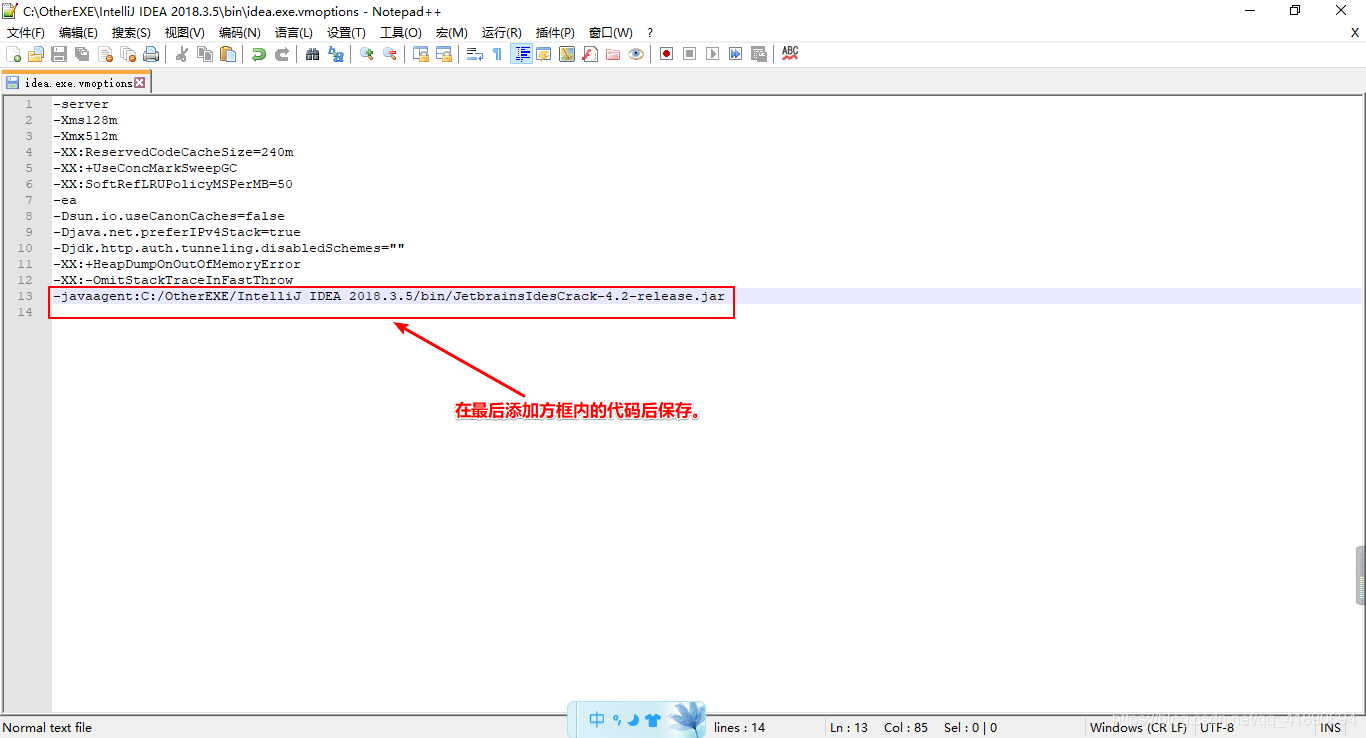Select the idea.exe.vmoptions tab

(x=78, y=83)
